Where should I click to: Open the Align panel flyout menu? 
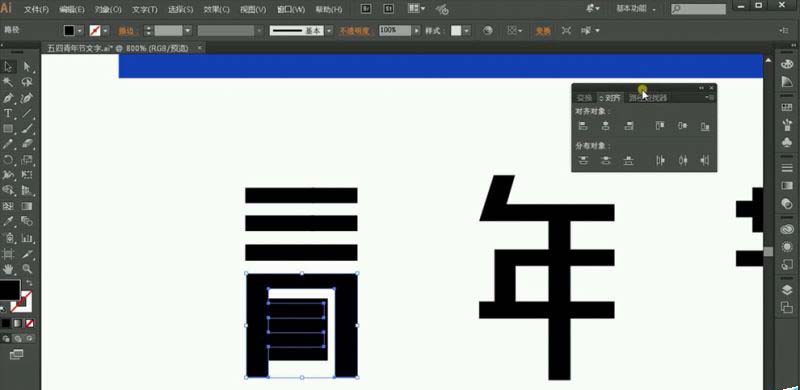pyautogui.click(x=710, y=98)
